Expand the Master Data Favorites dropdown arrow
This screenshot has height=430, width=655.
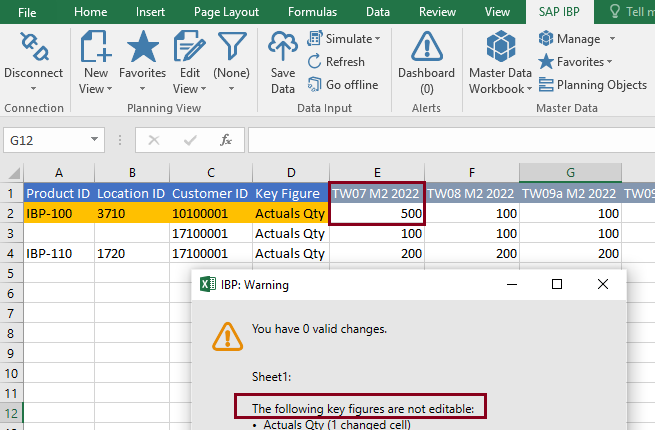coord(609,62)
